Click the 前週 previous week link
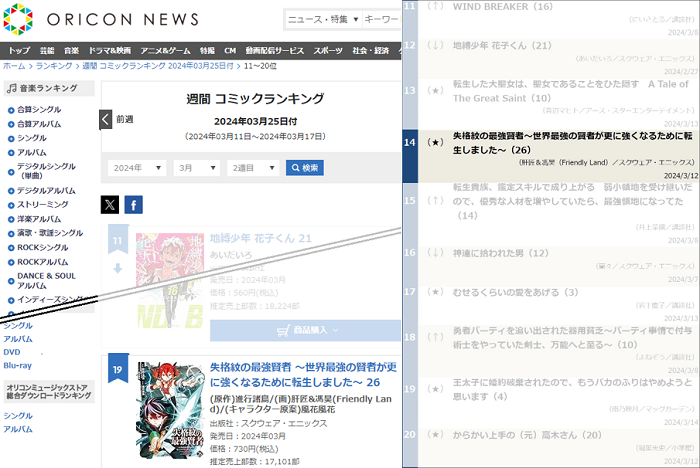Screen dimensions: 700x468 125,119
